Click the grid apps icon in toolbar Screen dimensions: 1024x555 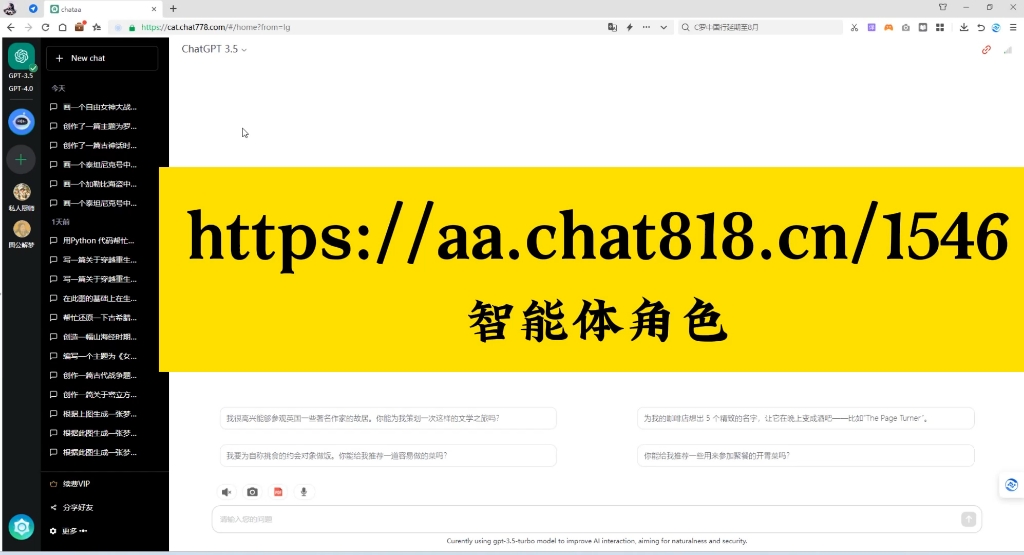pyautogui.click(x=940, y=27)
